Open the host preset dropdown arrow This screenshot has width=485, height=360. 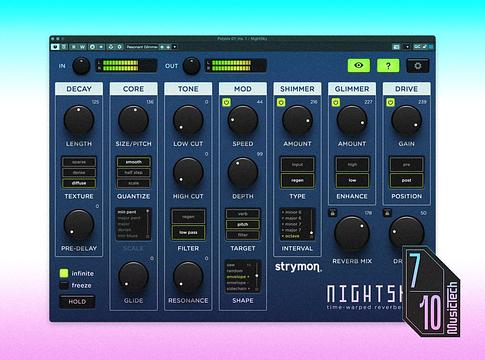175,47
